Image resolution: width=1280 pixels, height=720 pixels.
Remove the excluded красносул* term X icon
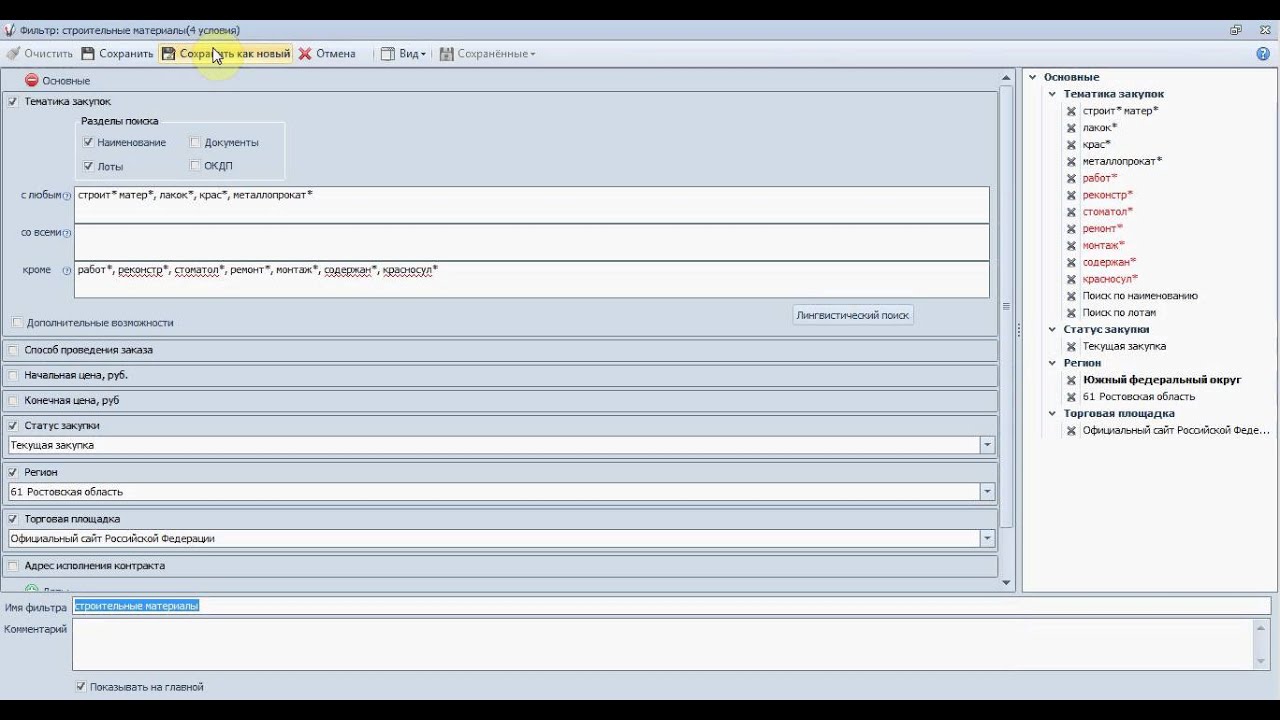(1071, 279)
